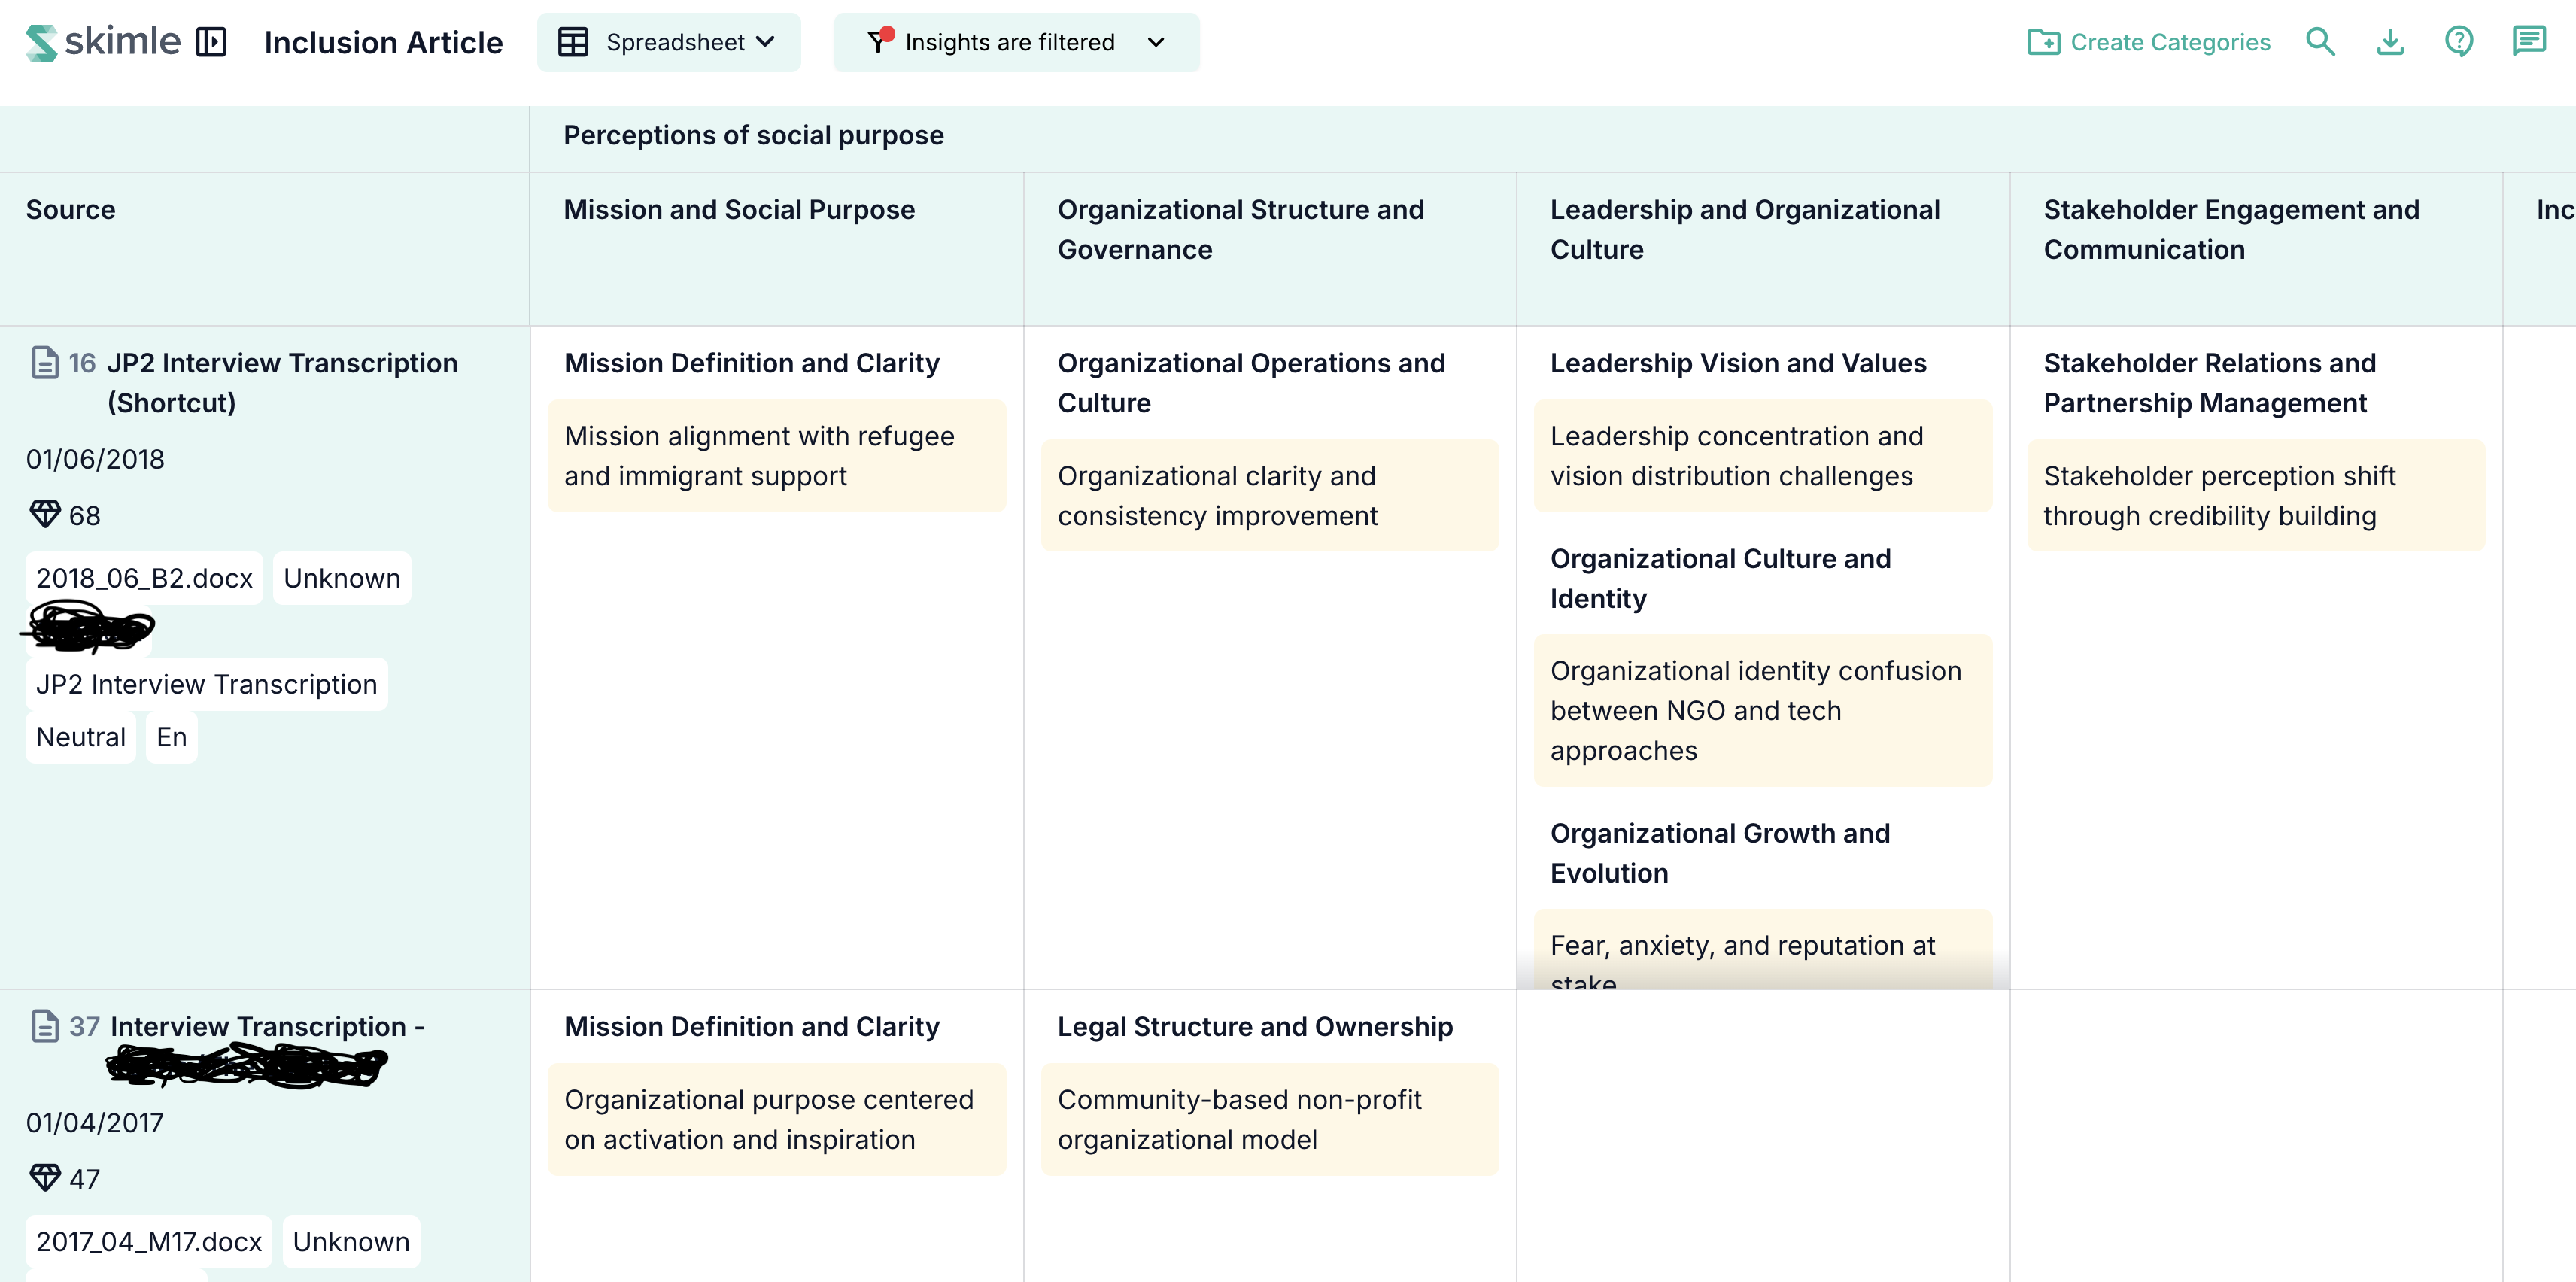Click the Create Categories link
This screenshot has width=2576, height=1282.
coord(2171,42)
